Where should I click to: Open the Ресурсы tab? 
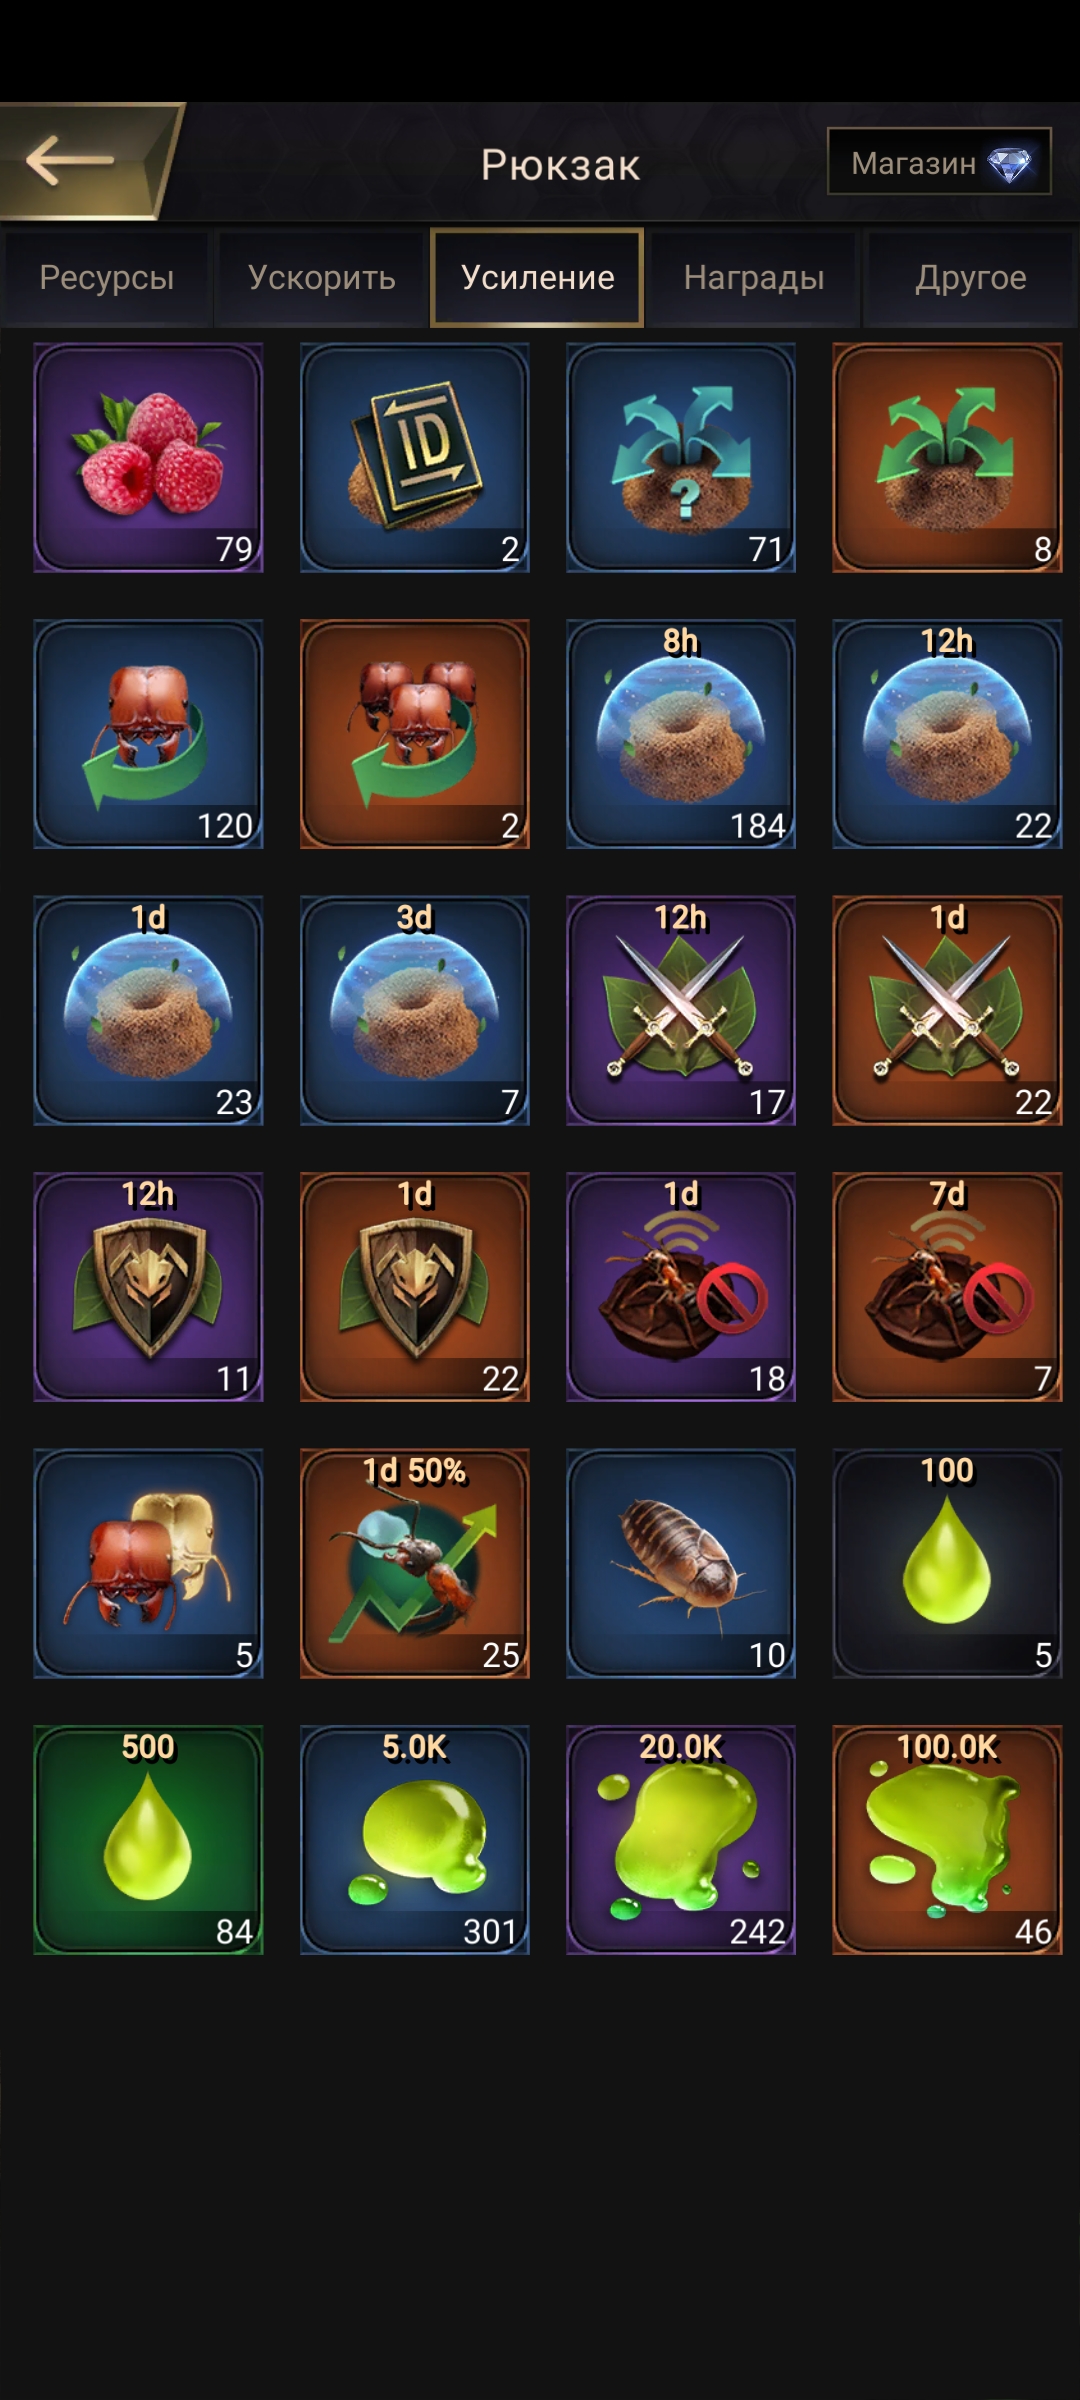coord(106,278)
